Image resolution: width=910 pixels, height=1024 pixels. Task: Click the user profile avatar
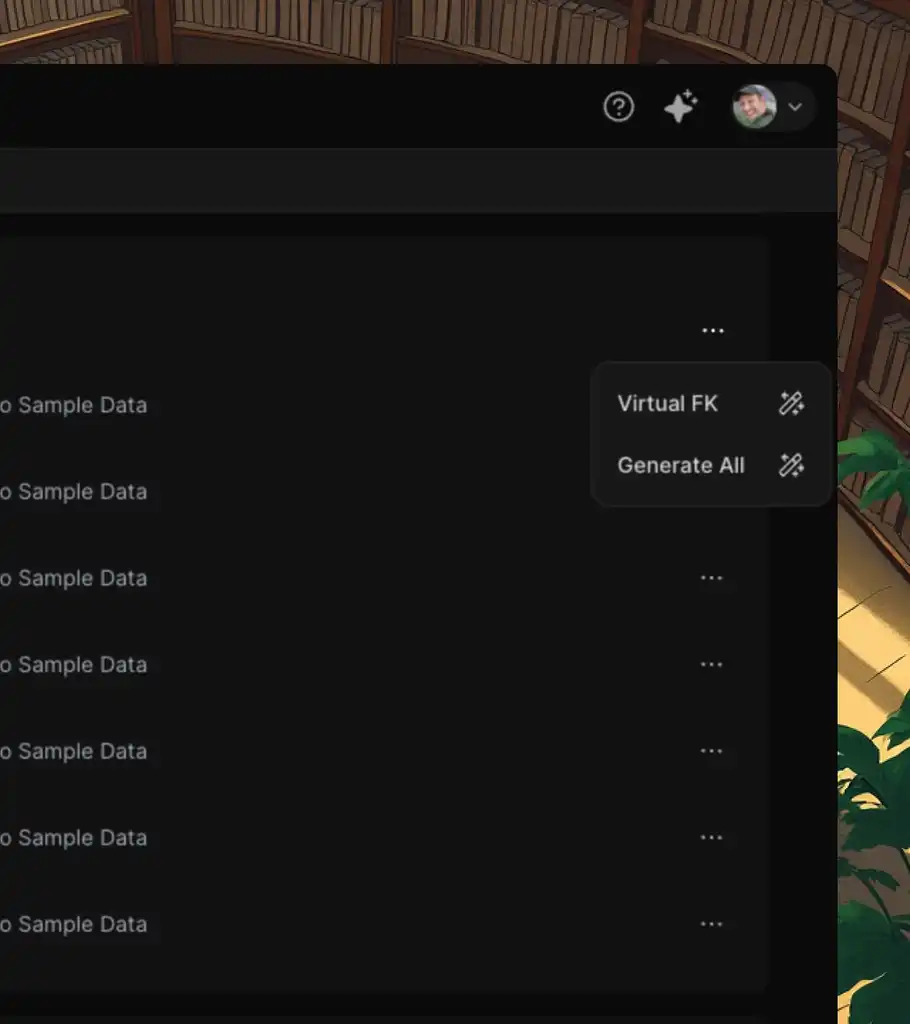(754, 107)
